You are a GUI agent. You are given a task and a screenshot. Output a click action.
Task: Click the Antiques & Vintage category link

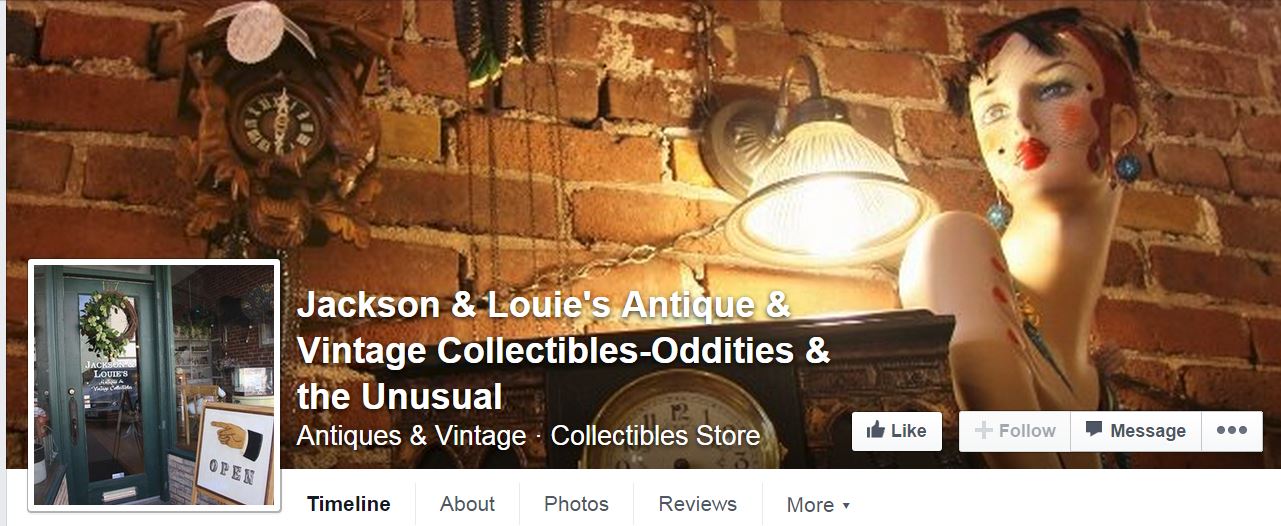(x=411, y=436)
